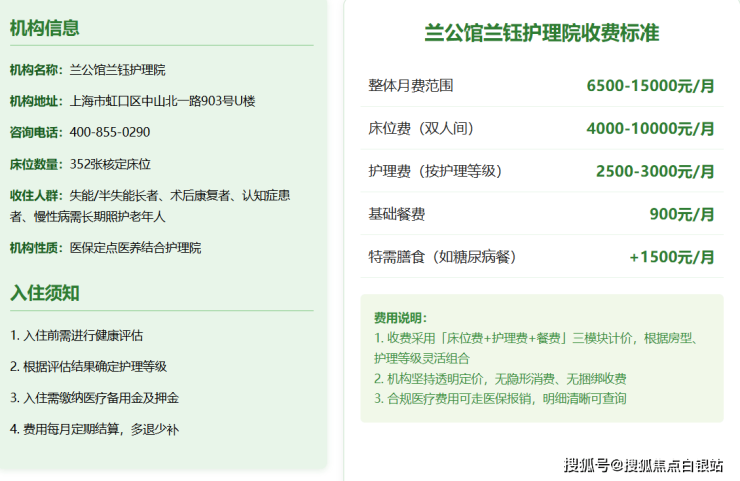Click the address 上海市虹口区中山北一路903号U楼
Screen dimensions: 740x481
(162, 101)
